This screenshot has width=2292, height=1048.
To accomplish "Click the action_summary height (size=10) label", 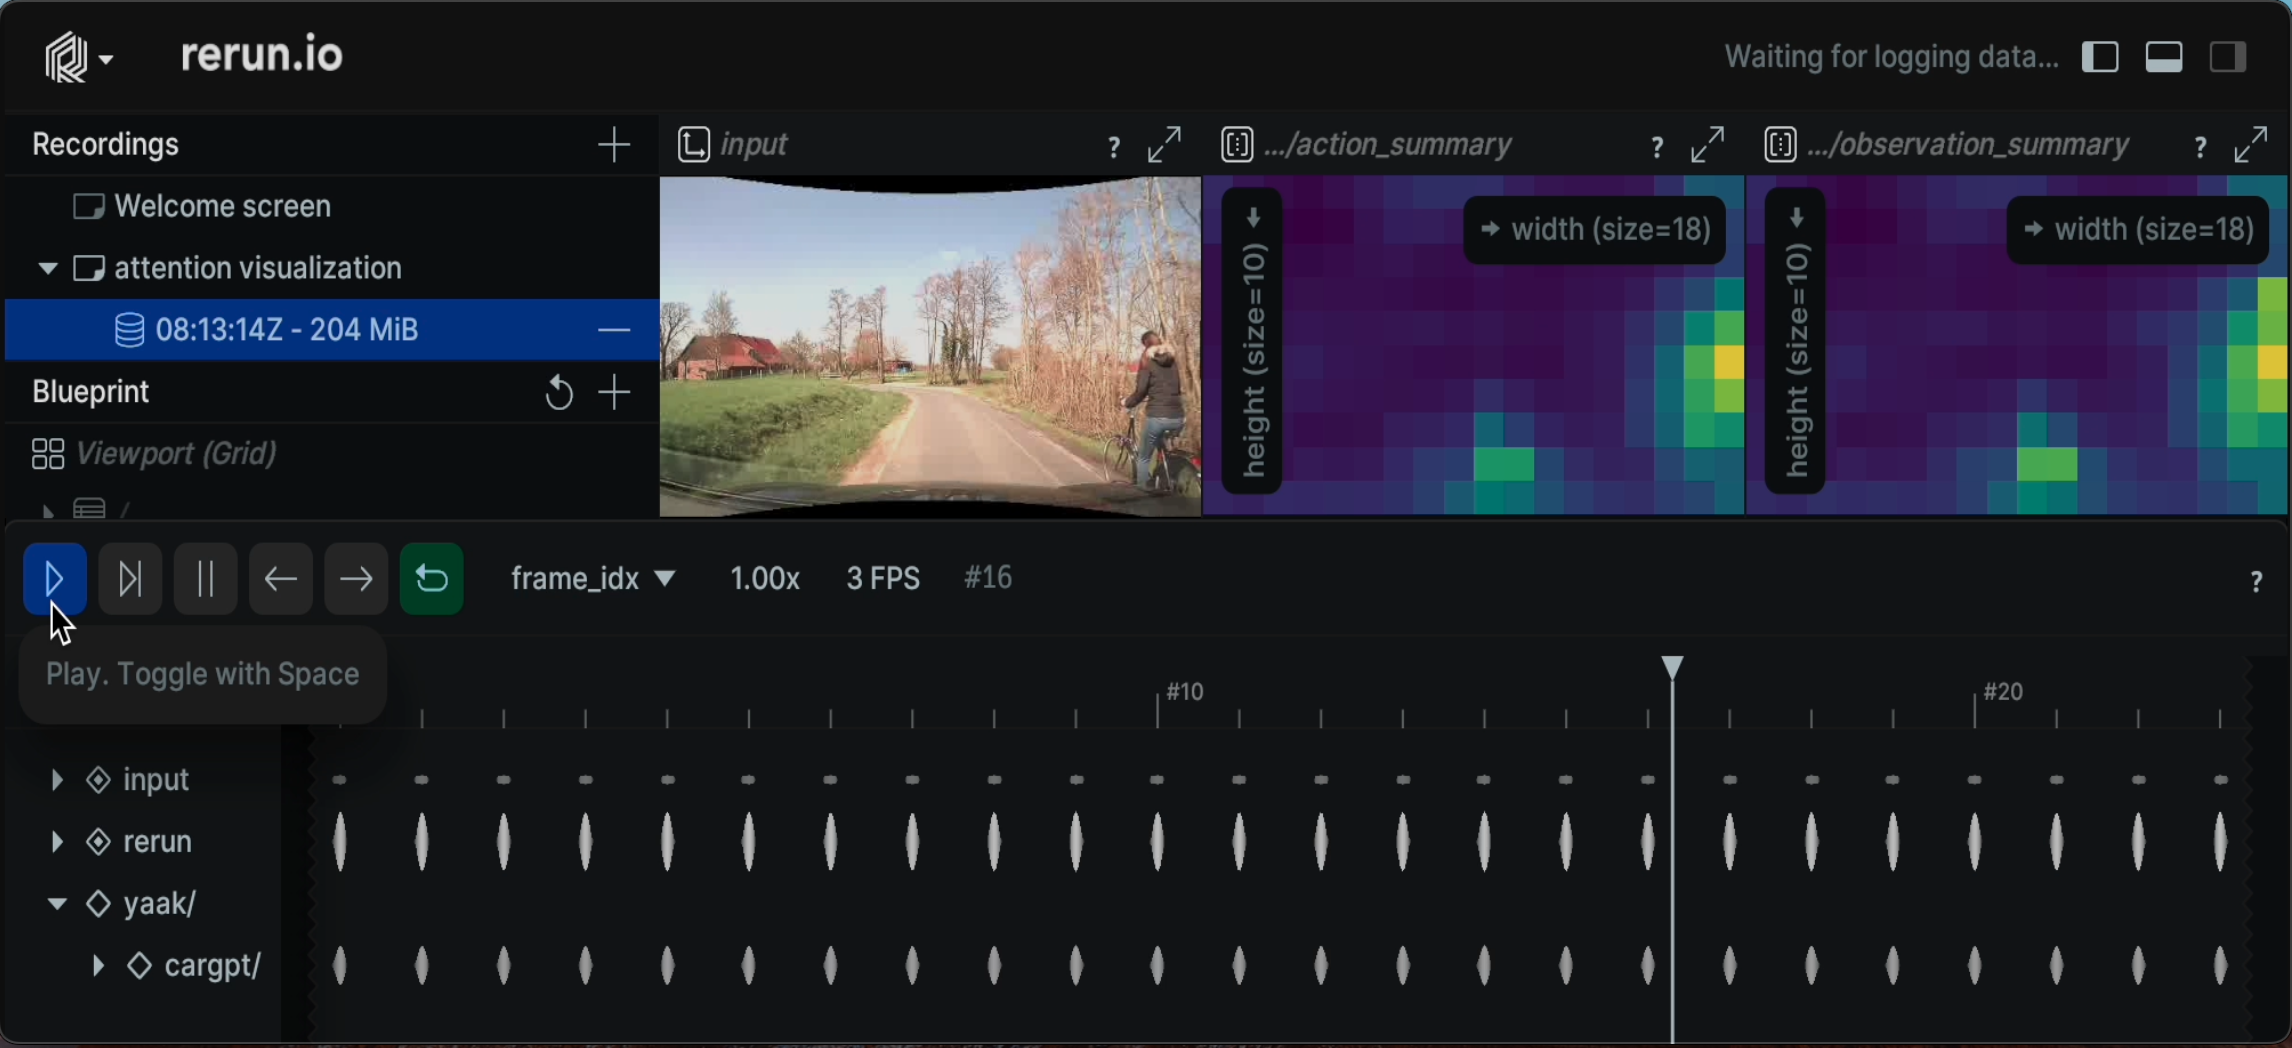I will 1253,341.
